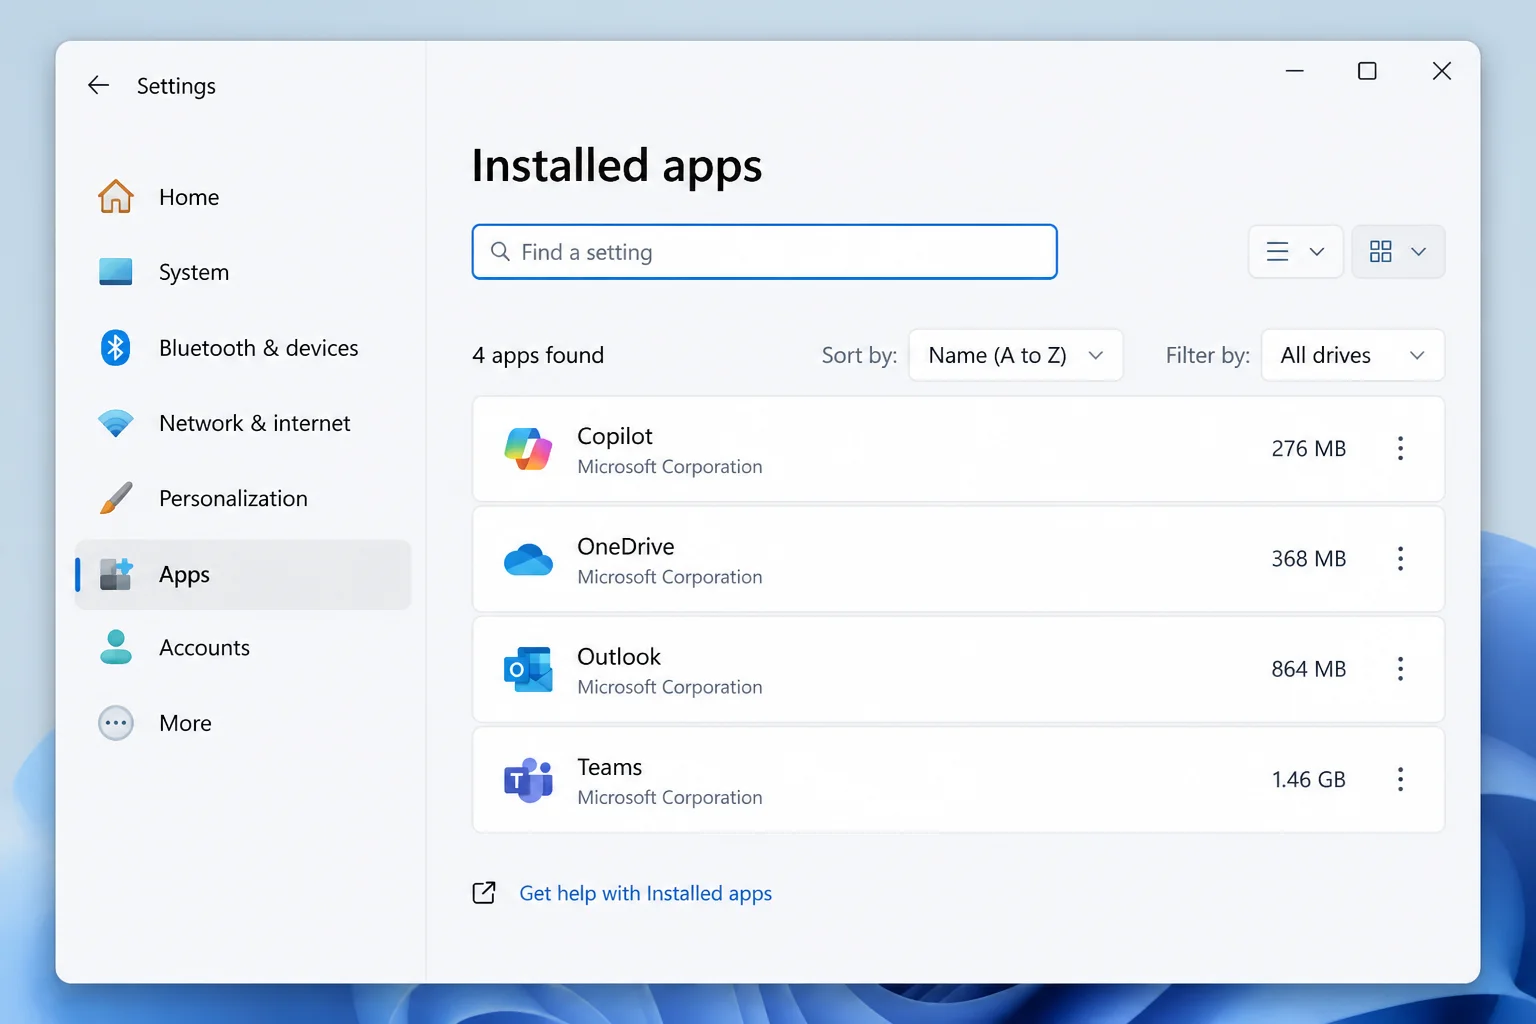Open the list view layout dropdown

click(1295, 252)
